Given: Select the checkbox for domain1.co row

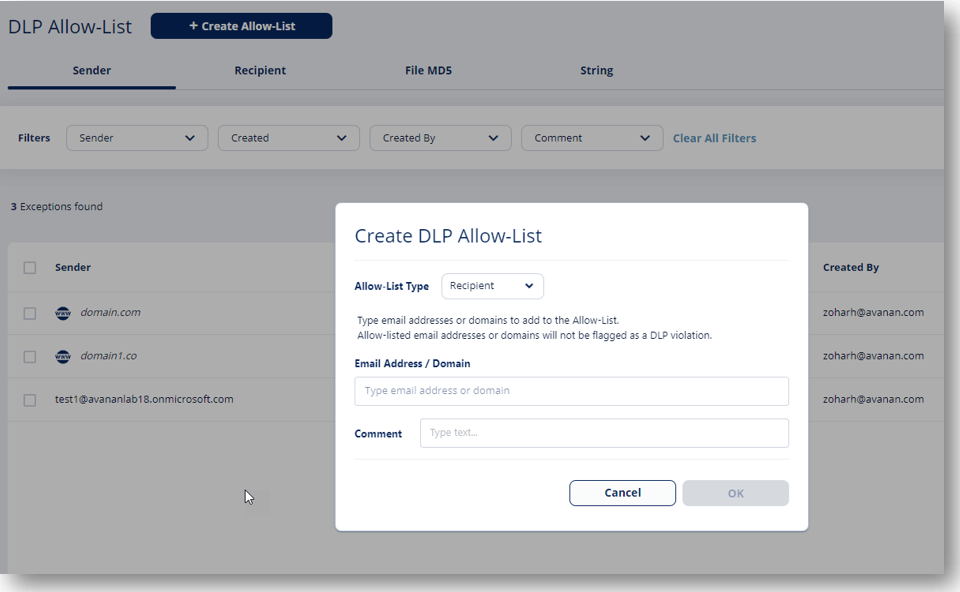Looking at the screenshot, I should (29, 356).
